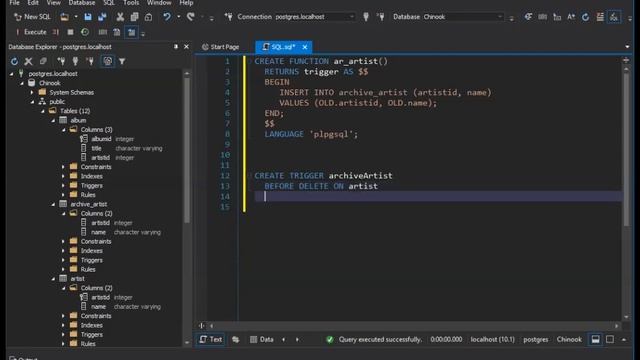The image size is (640, 360).
Task: Open the Tools menu
Action: click(131, 3)
